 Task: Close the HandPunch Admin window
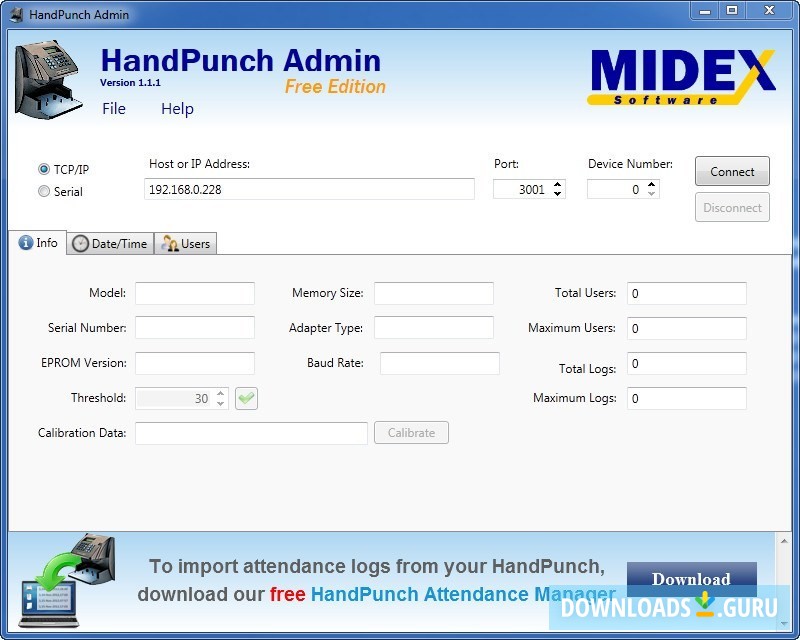[769, 11]
